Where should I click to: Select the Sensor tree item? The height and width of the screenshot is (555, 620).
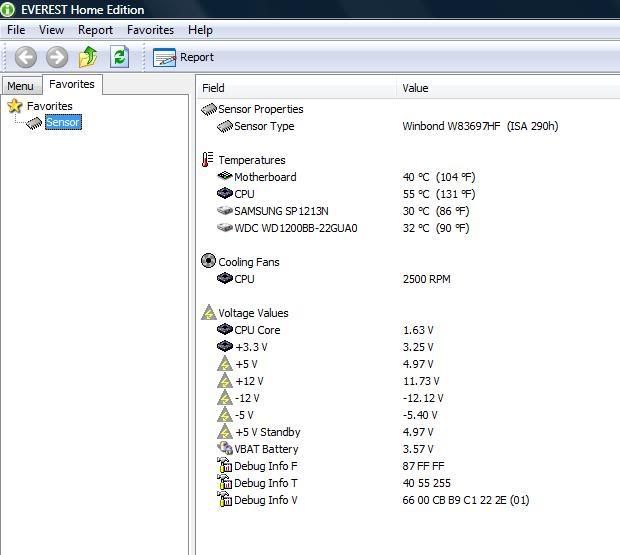point(63,122)
